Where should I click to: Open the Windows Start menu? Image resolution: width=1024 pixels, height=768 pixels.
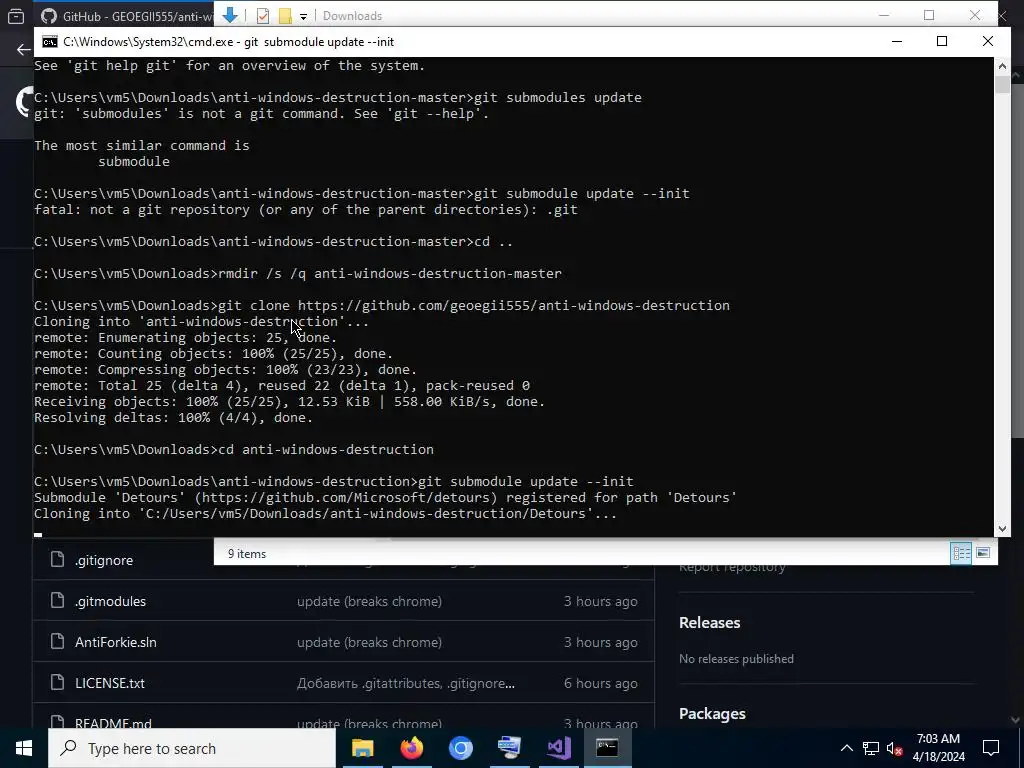24,748
